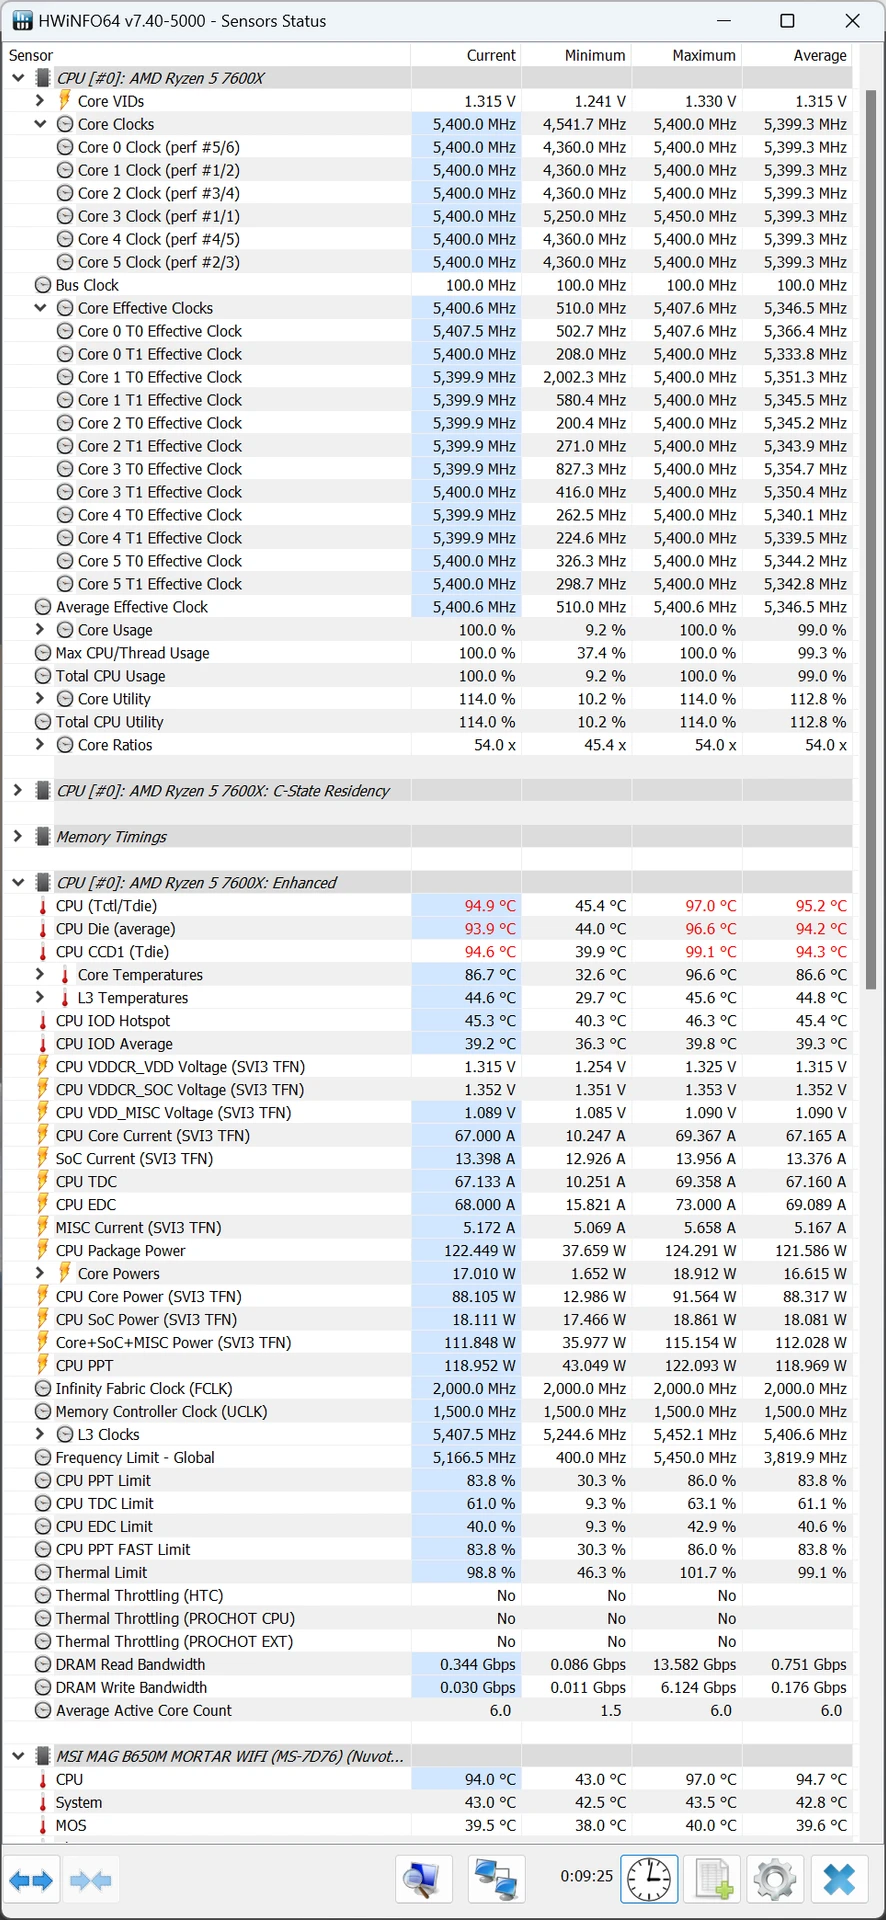Click the elapsed time 0:09:25 display
This screenshot has height=1920, width=886.
tap(586, 1876)
